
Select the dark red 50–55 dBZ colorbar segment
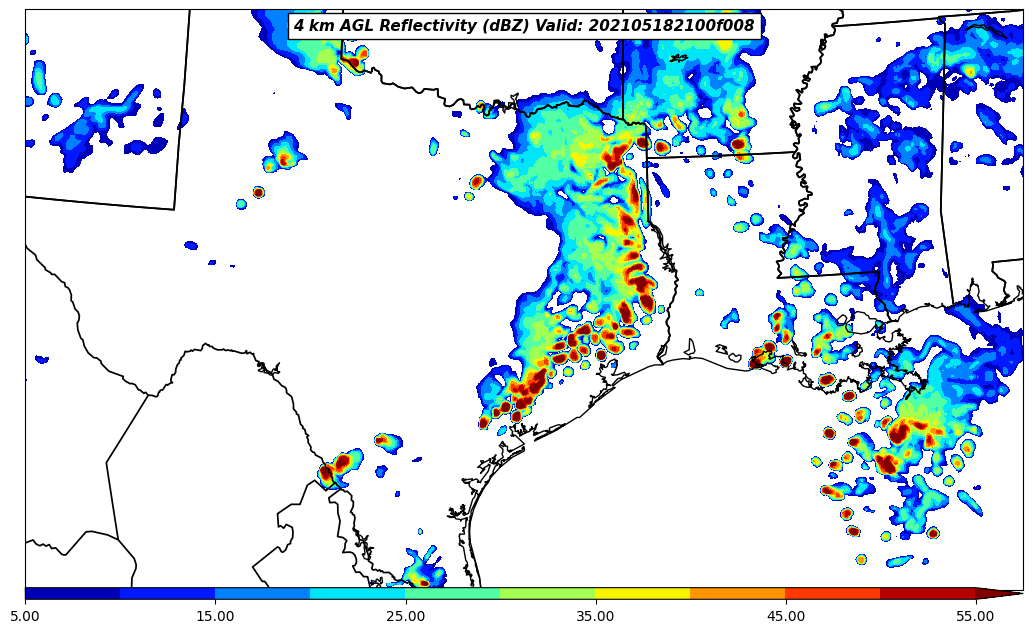pos(927,593)
